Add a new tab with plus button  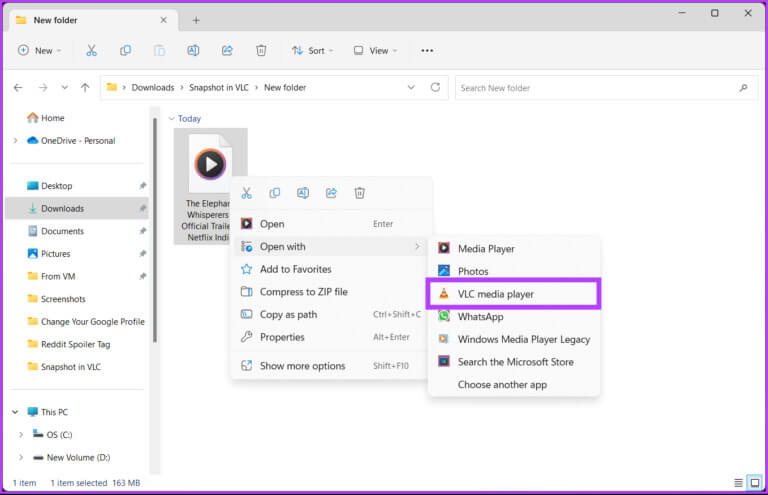pyautogui.click(x=196, y=20)
